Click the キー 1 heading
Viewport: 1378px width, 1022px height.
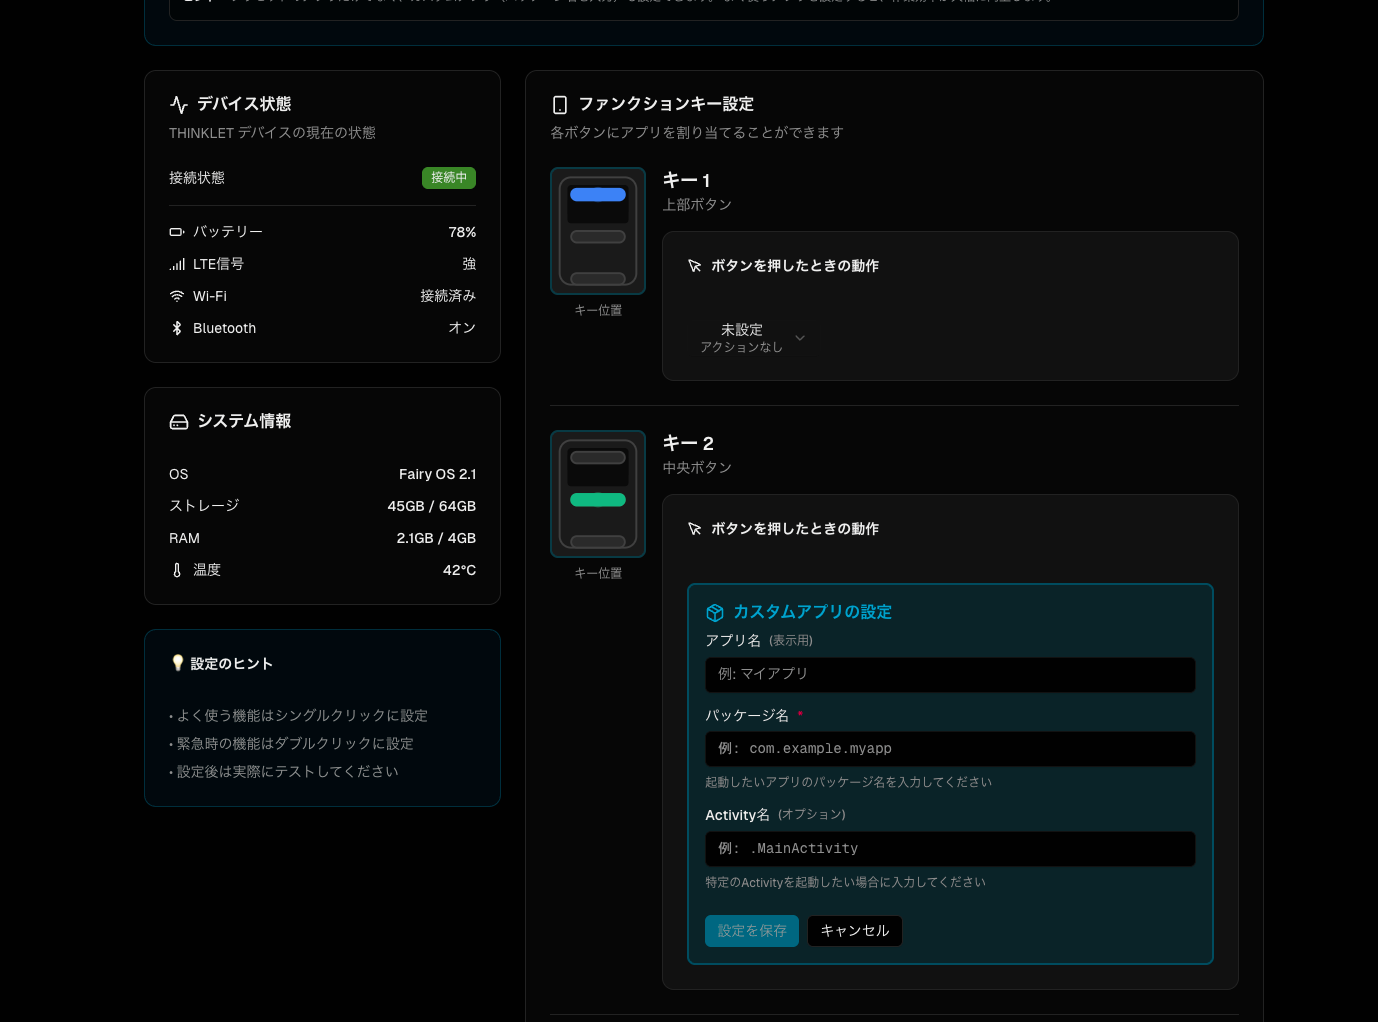point(687,180)
